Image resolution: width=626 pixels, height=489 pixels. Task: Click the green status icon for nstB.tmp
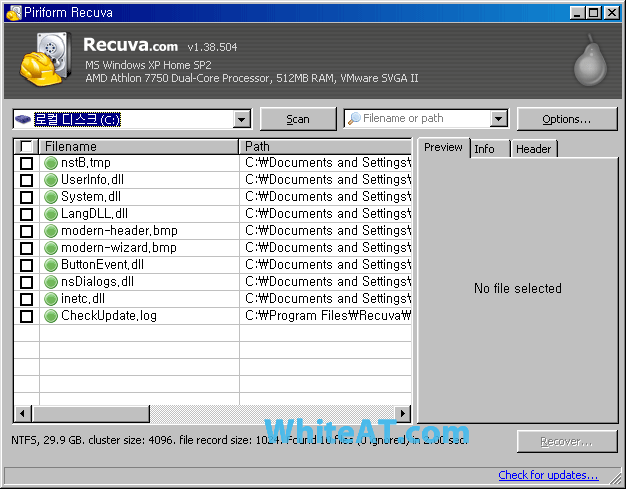click(51, 163)
